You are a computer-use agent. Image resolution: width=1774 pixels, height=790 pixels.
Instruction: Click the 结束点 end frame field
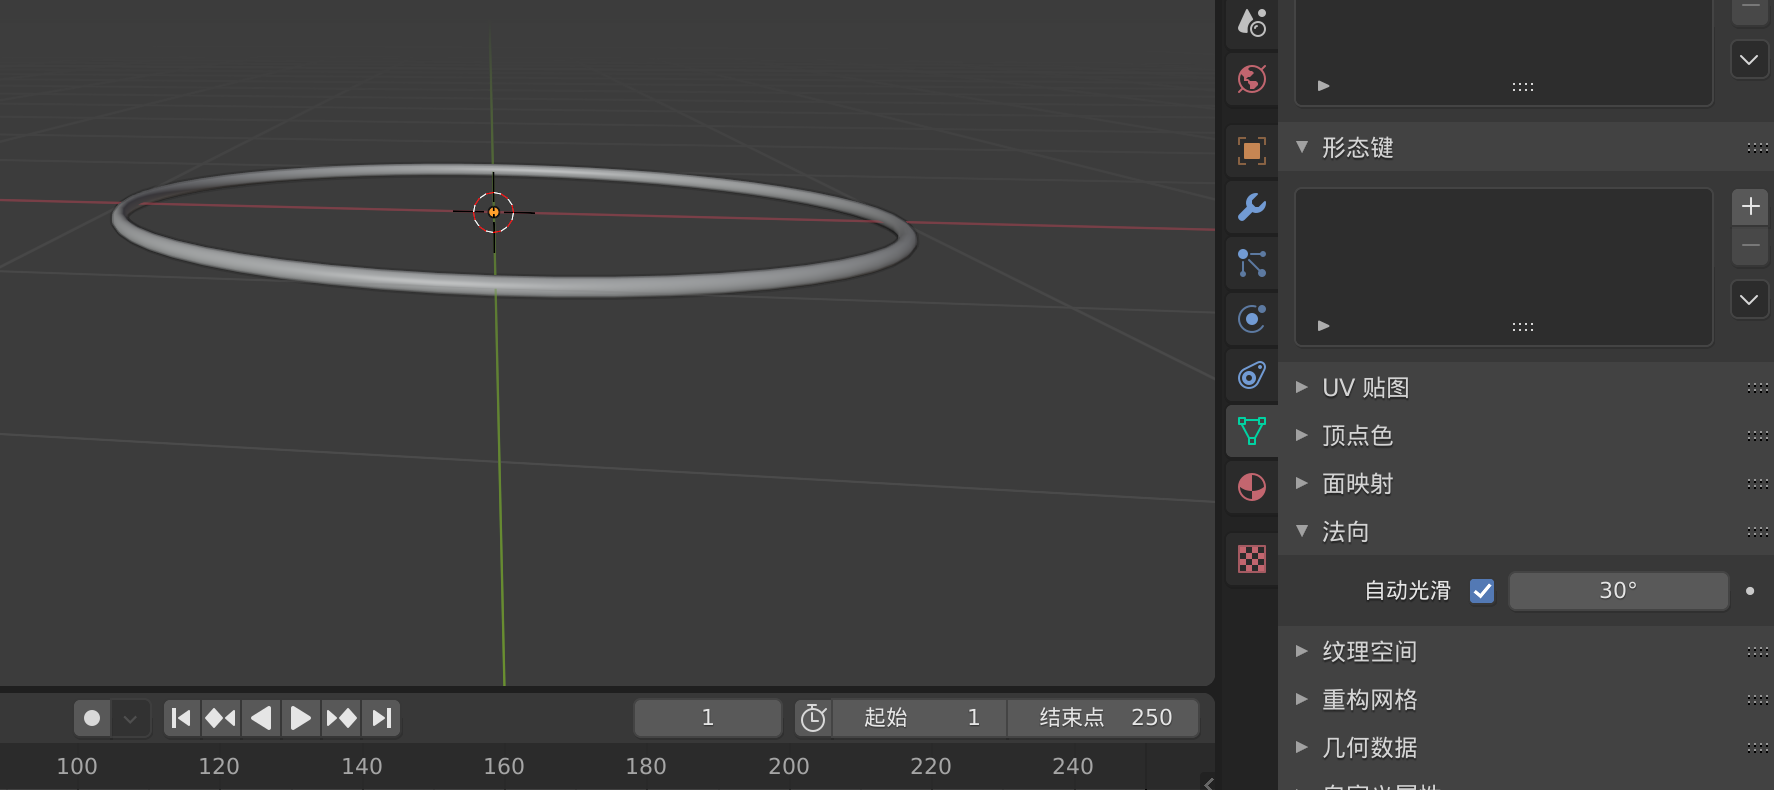(1103, 718)
